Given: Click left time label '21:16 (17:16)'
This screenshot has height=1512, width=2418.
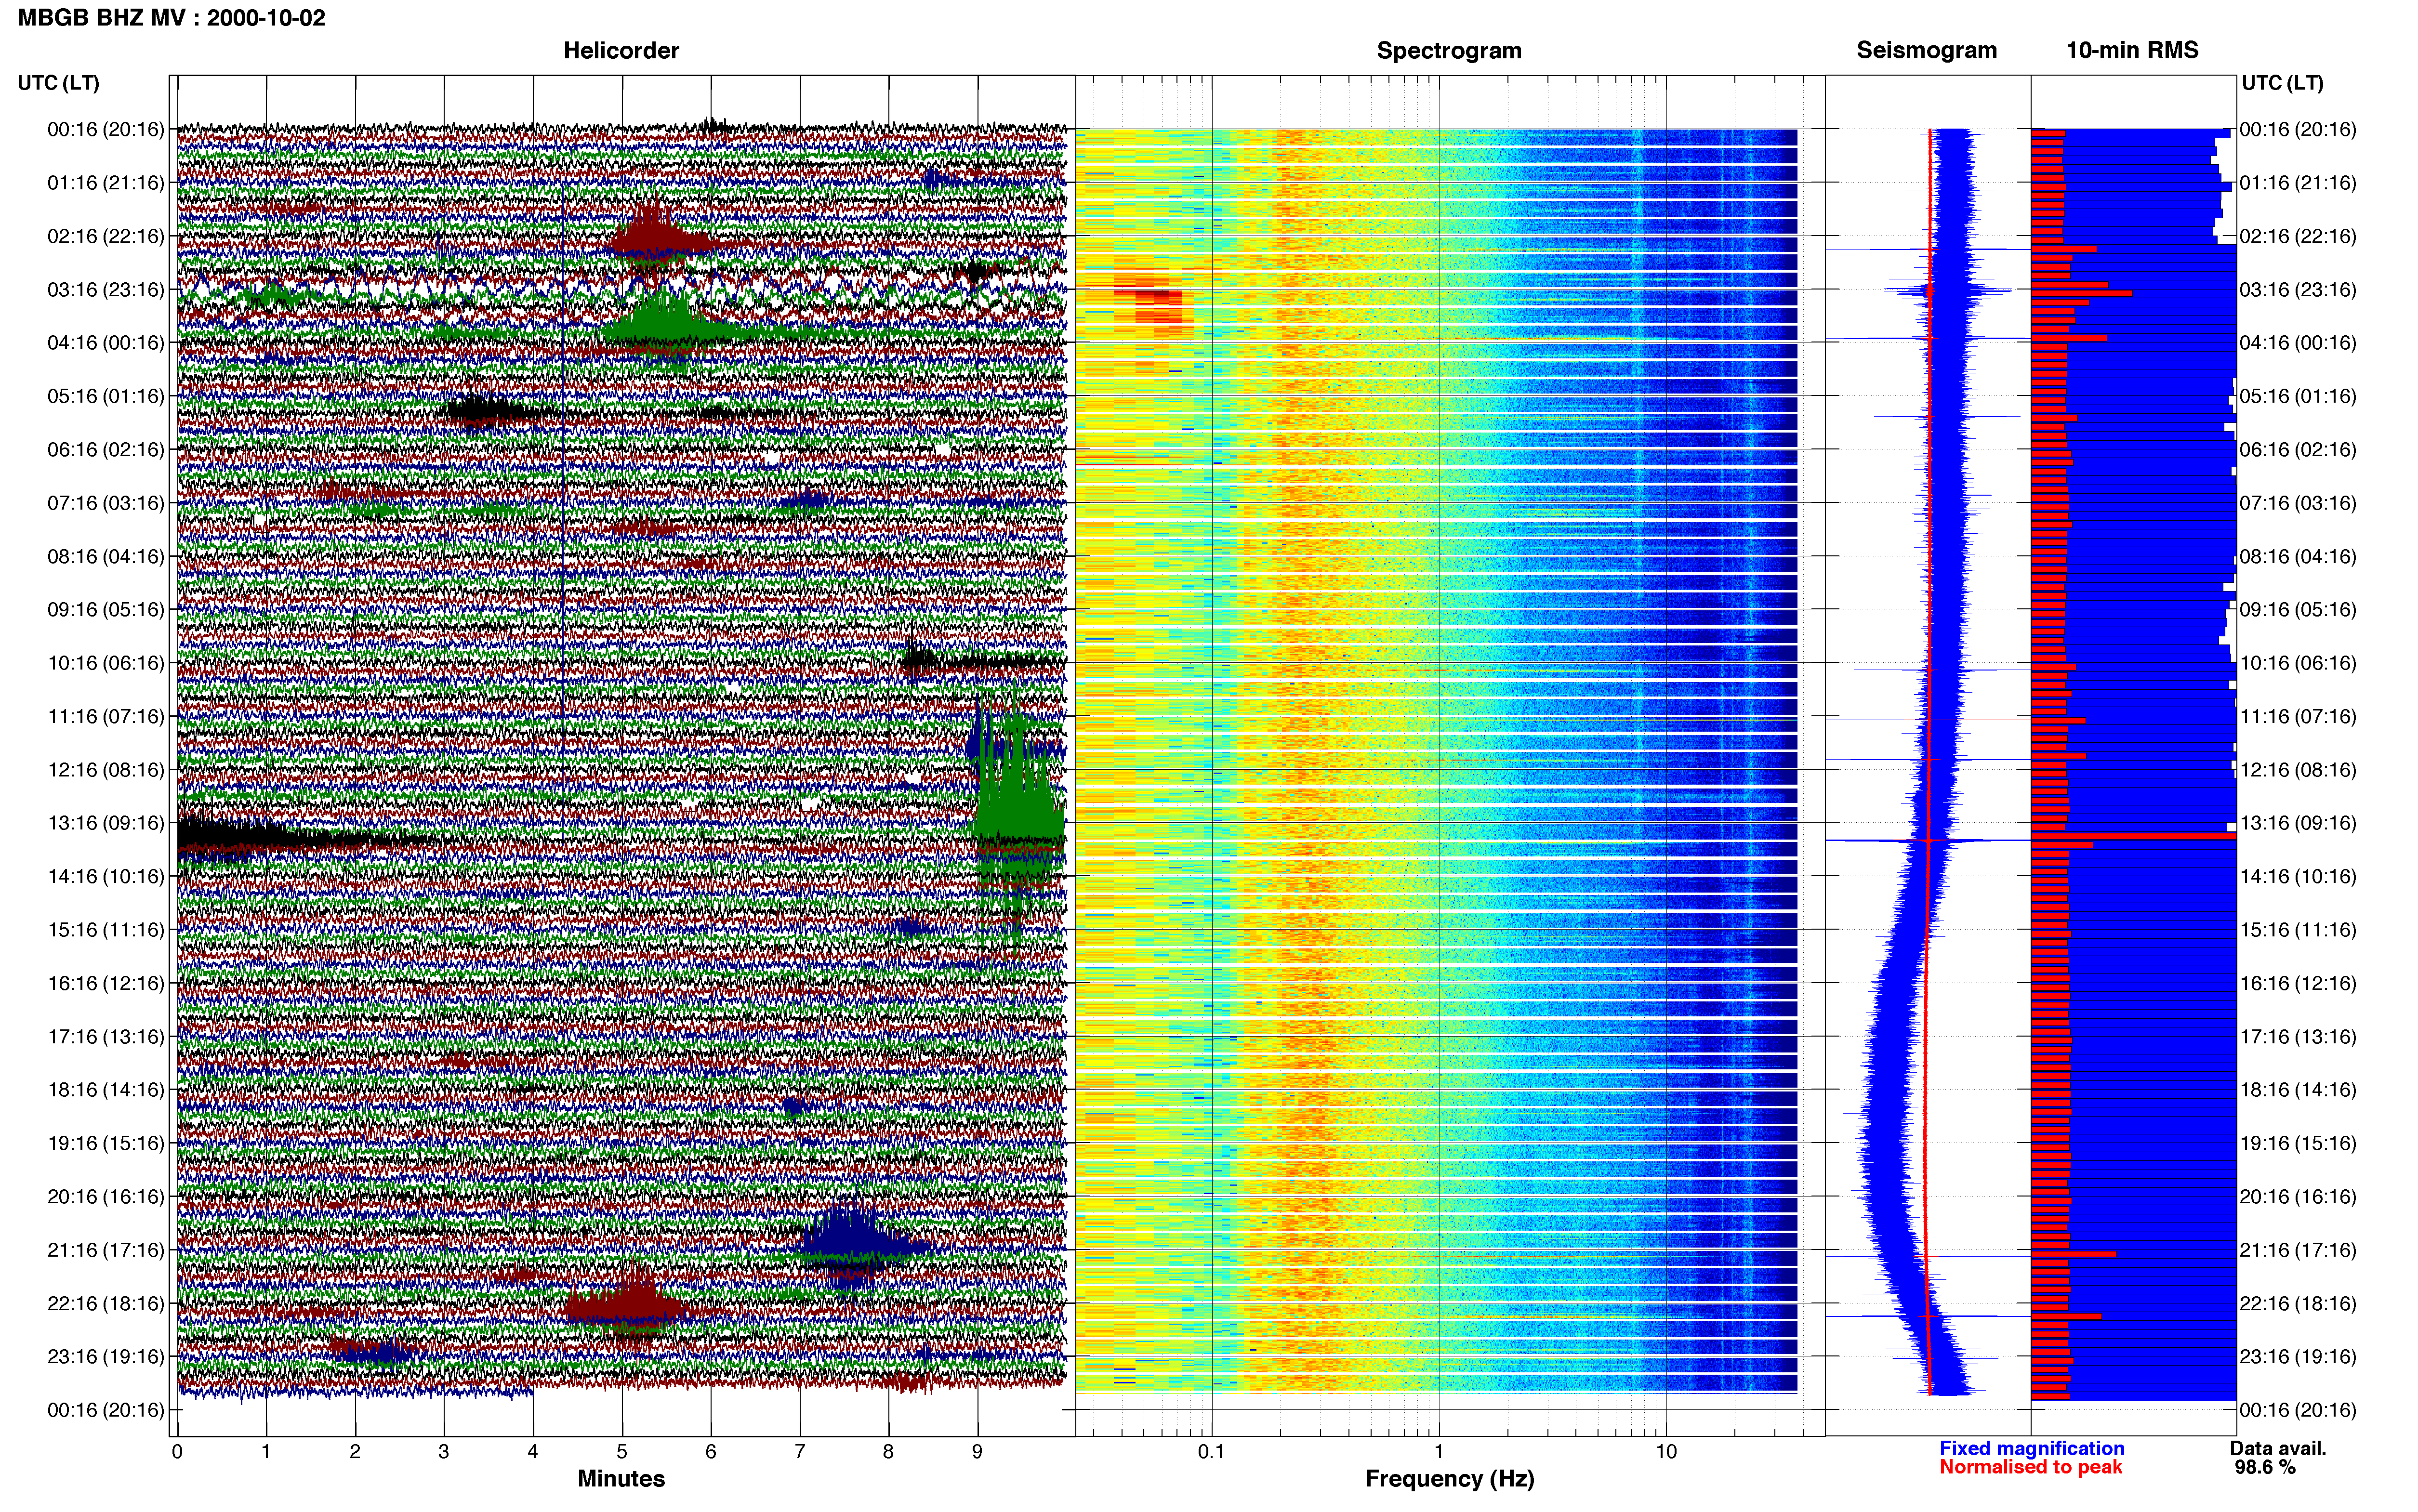Looking at the screenshot, I should (x=105, y=1249).
